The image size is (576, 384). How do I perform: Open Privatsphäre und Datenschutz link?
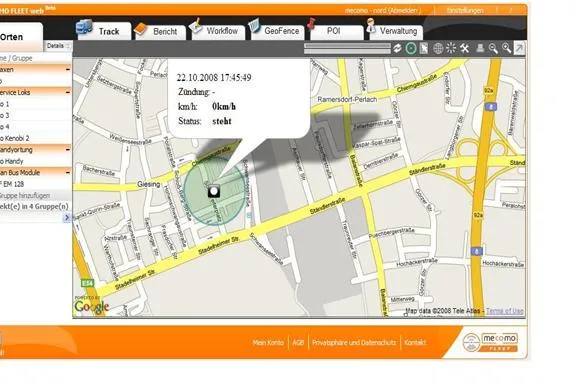click(354, 342)
